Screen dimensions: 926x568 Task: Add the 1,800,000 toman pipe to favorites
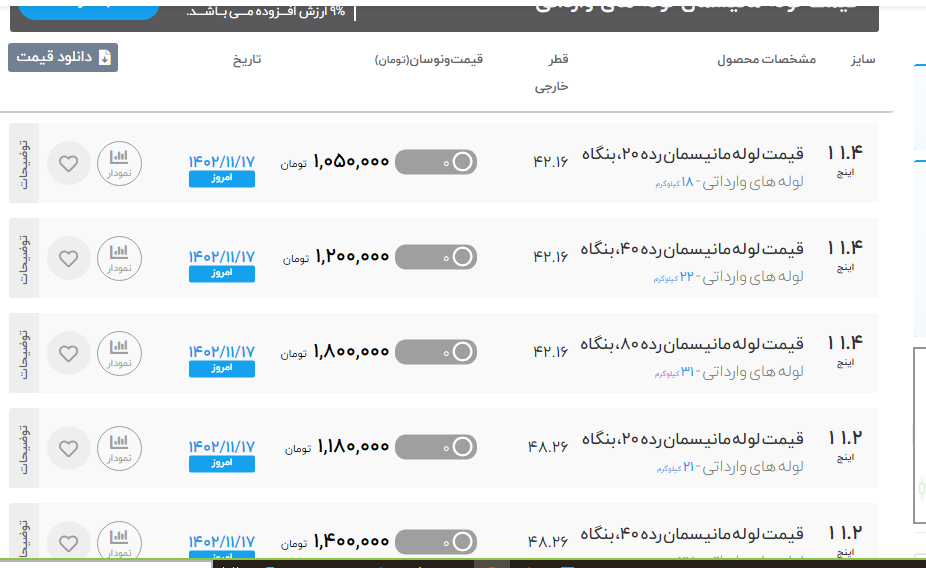point(68,353)
